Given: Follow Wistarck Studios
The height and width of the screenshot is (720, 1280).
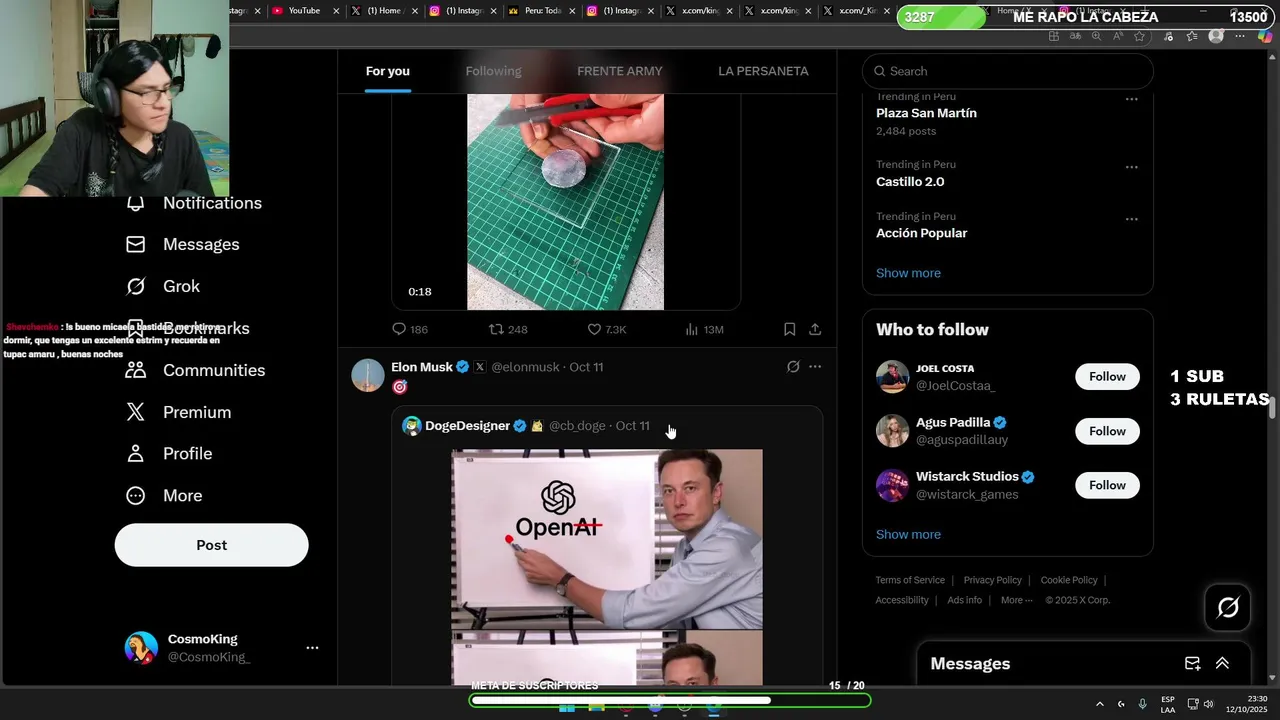Looking at the screenshot, I should point(1107,485).
